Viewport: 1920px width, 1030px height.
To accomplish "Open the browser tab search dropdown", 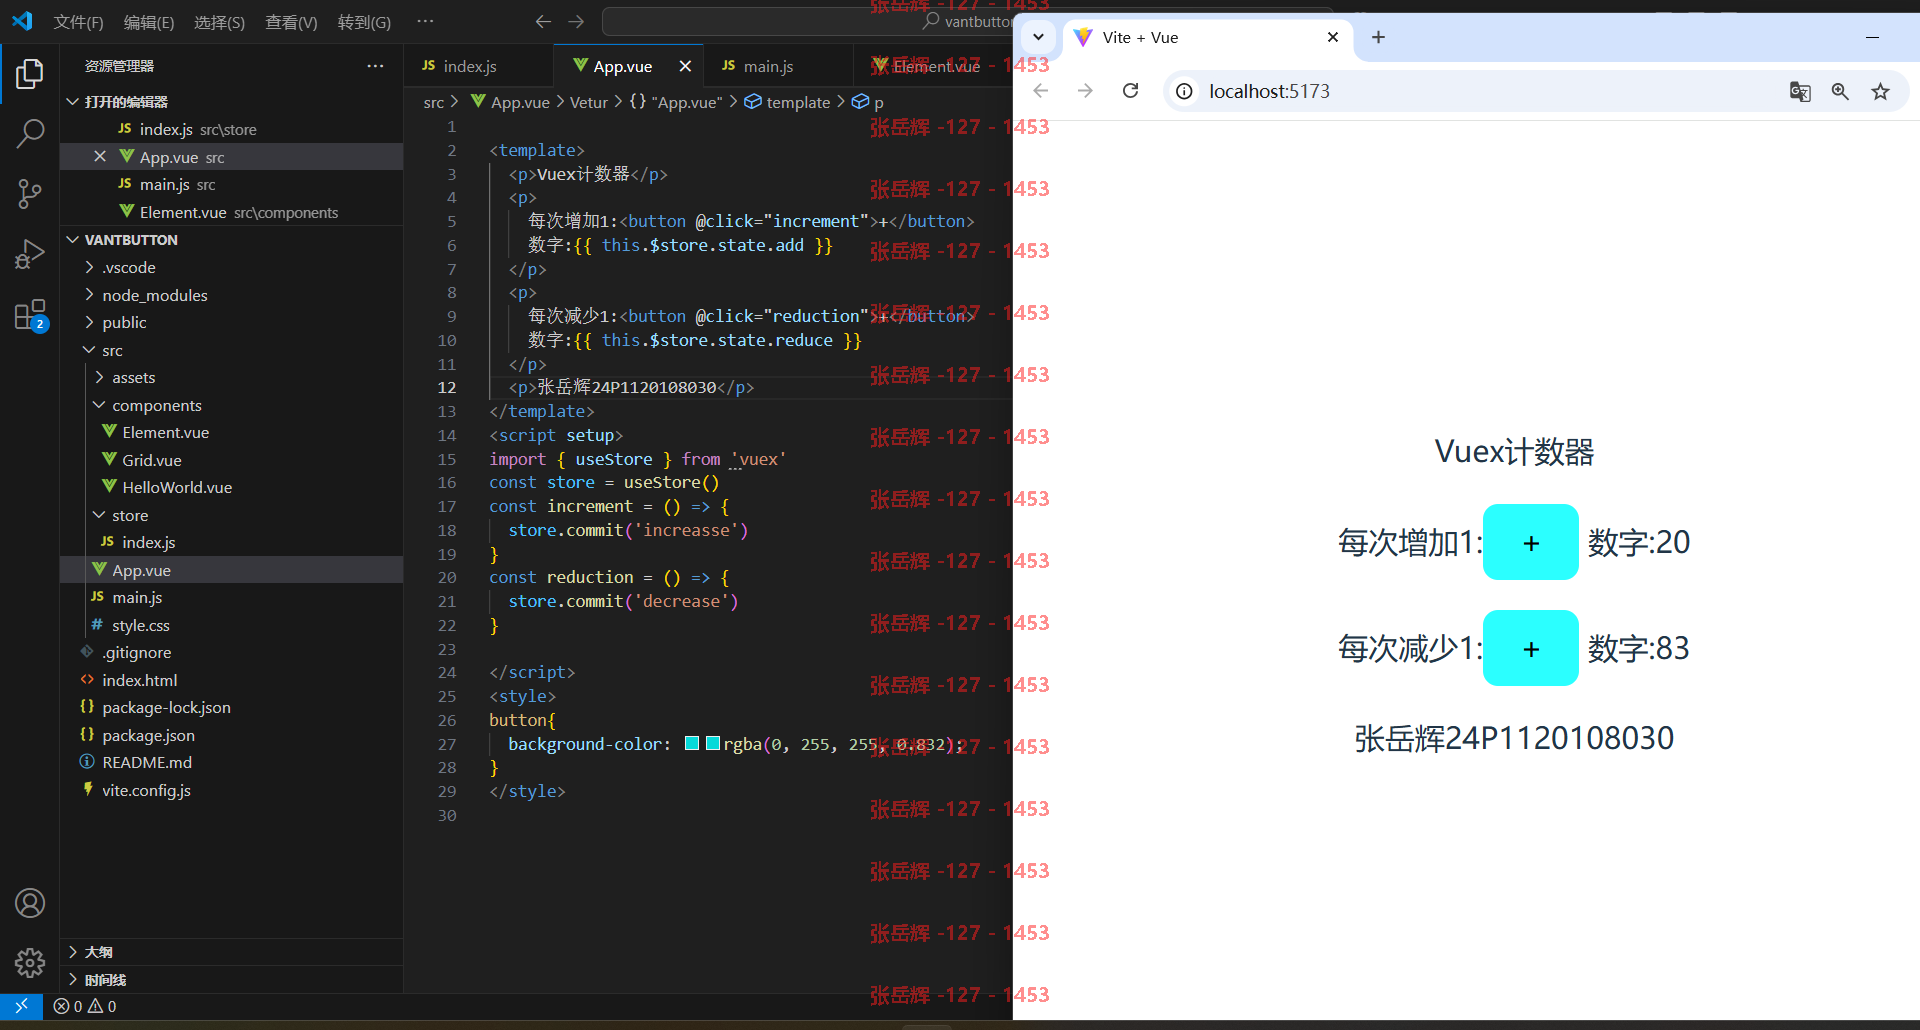I will [1038, 37].
